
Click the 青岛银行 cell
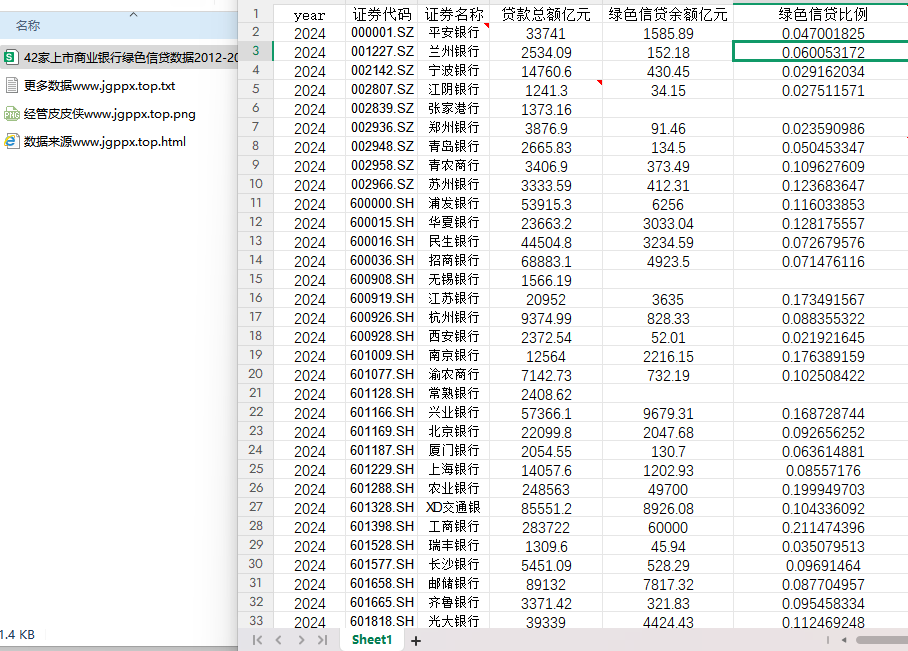(453, 147)
